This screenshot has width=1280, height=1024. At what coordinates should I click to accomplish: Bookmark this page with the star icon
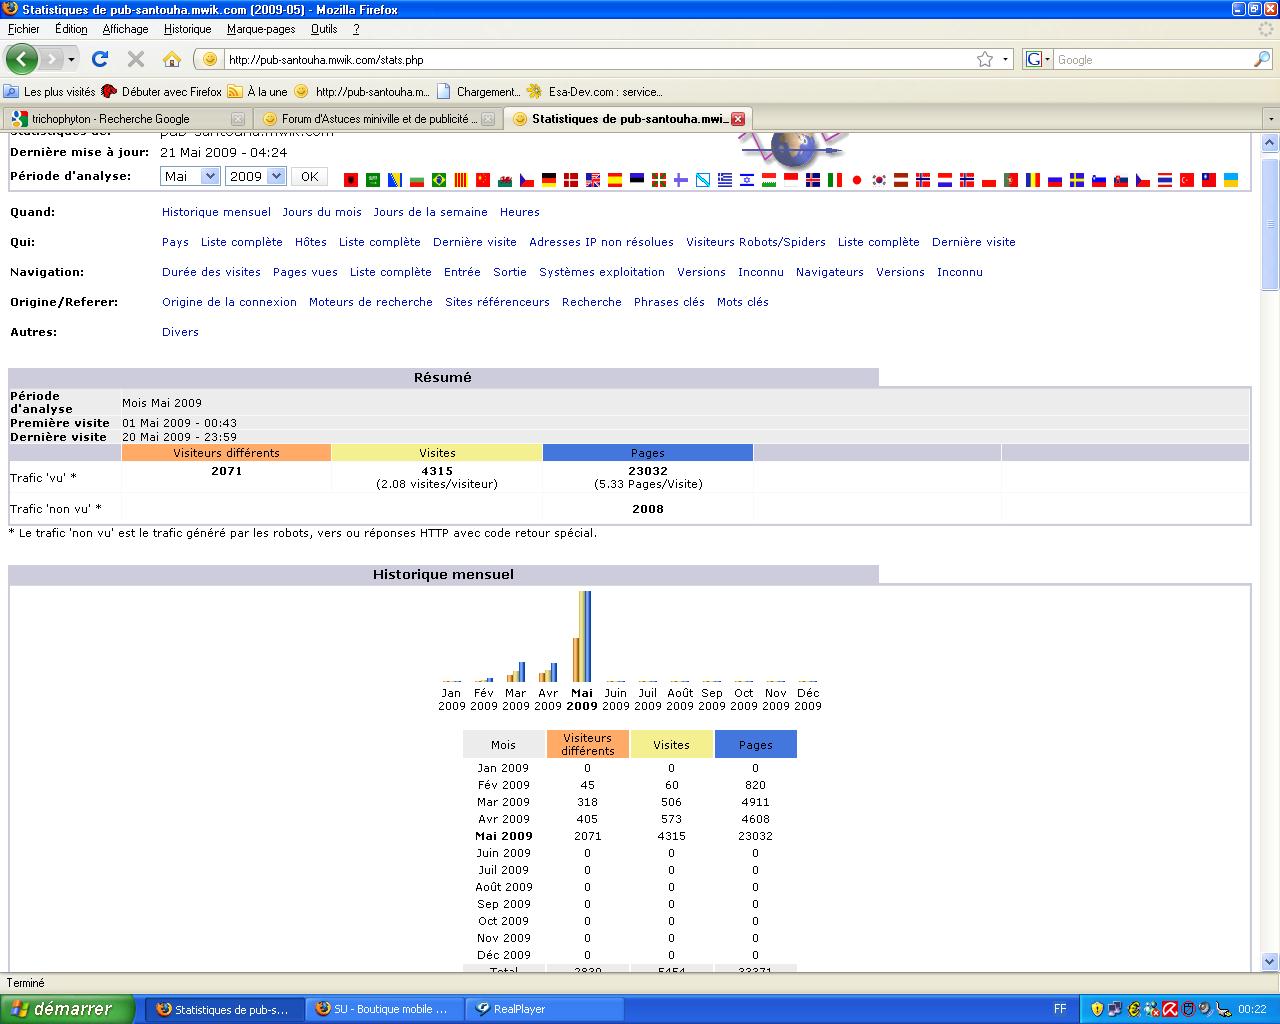985,59
